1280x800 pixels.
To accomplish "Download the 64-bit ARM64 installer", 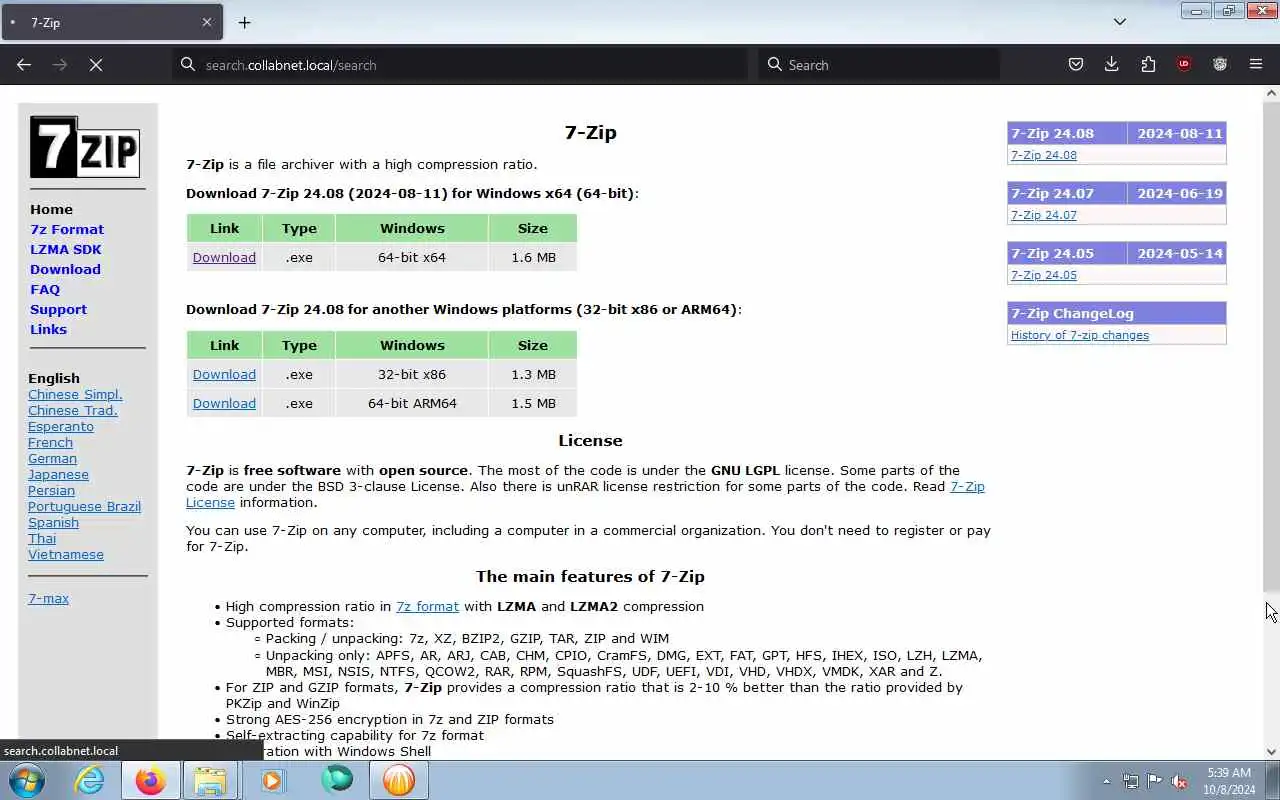I will pos(224,403).
